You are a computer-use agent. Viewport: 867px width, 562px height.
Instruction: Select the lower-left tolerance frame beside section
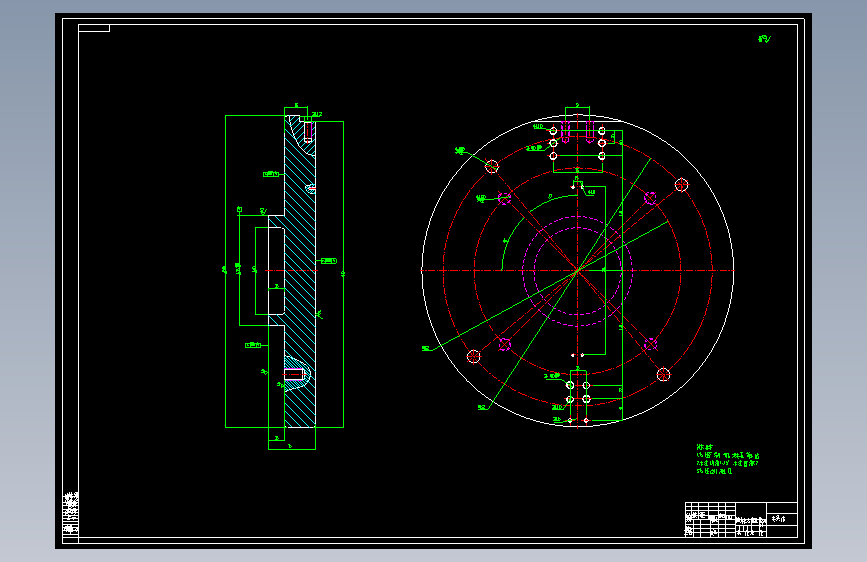[253, 345]
